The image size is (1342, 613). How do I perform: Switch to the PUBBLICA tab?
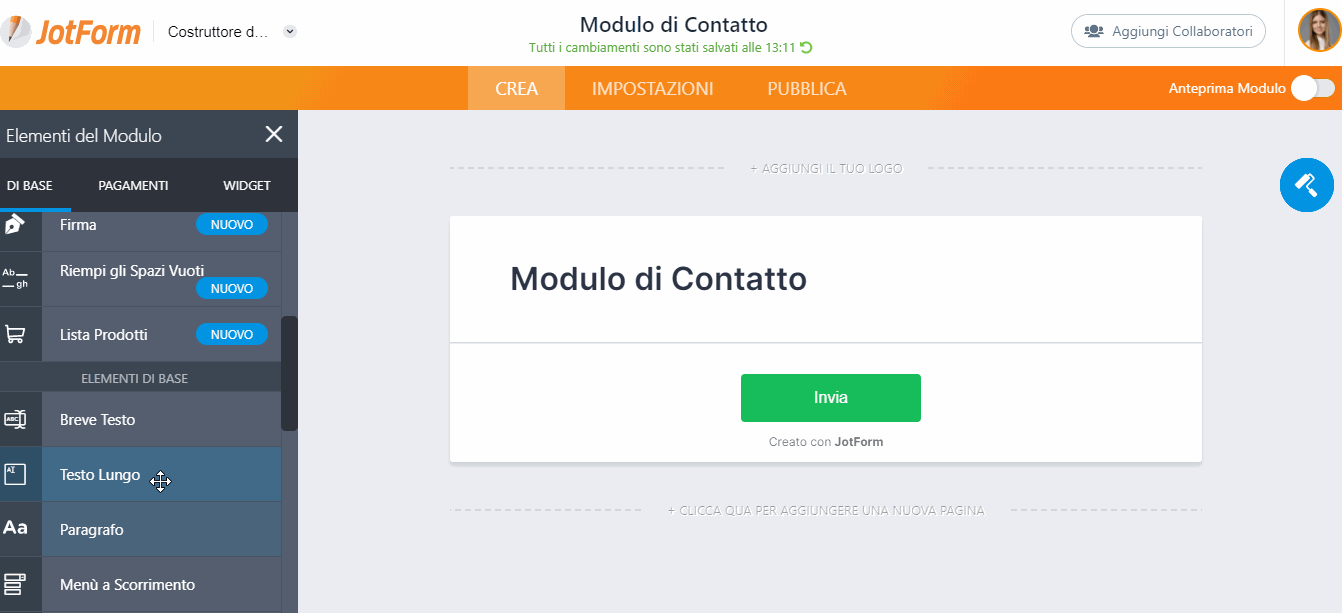[807, 88]
